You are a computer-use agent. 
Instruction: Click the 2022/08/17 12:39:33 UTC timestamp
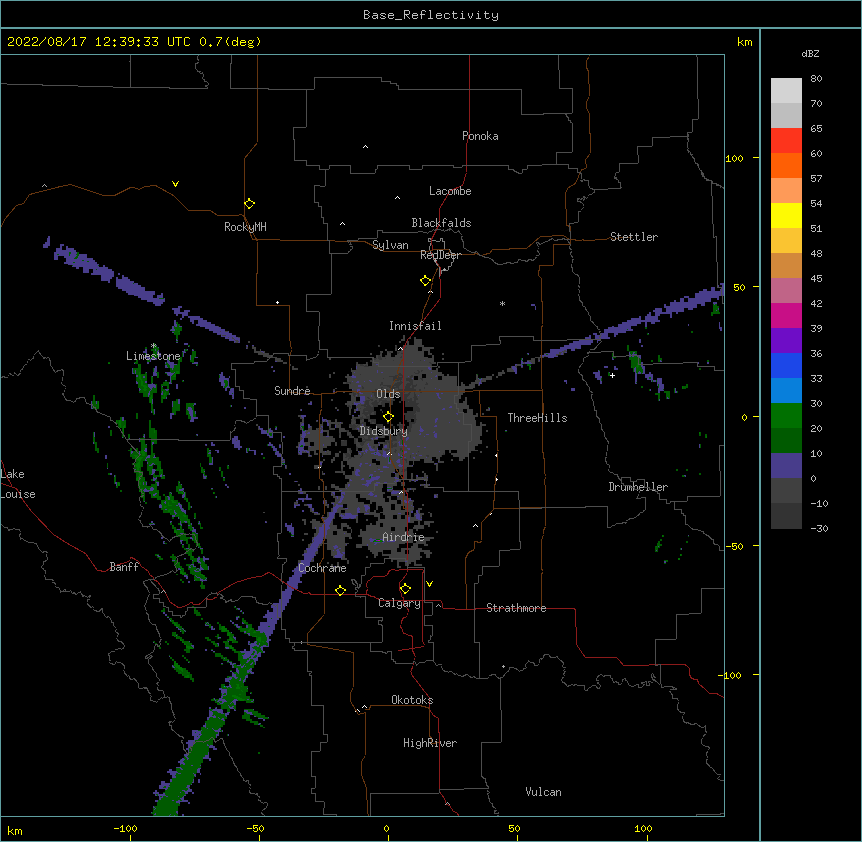[x=99, y=42]
